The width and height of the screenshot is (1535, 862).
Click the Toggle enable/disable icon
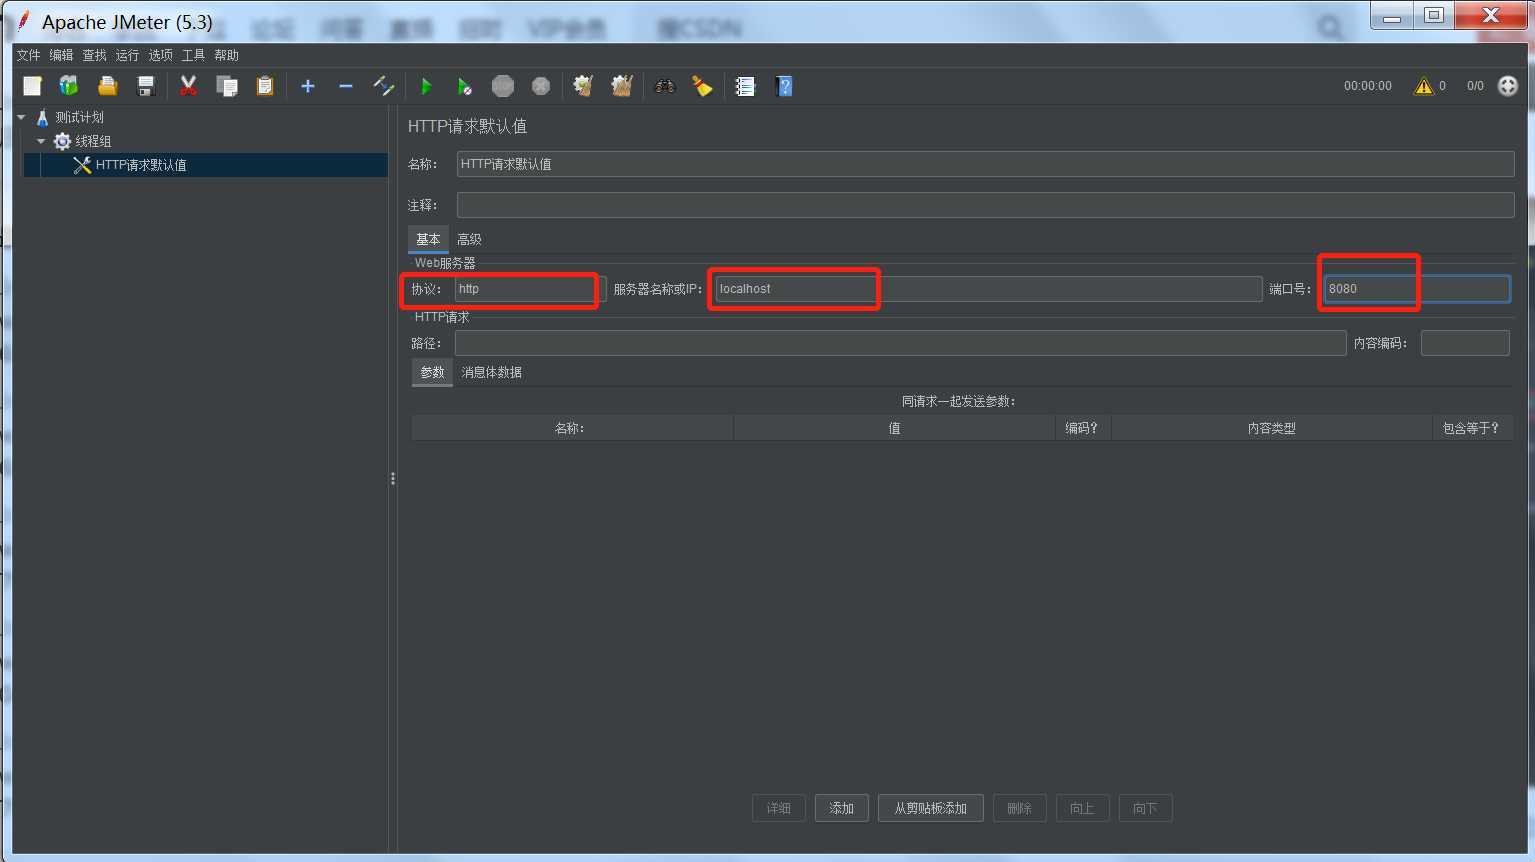(383, 86)
